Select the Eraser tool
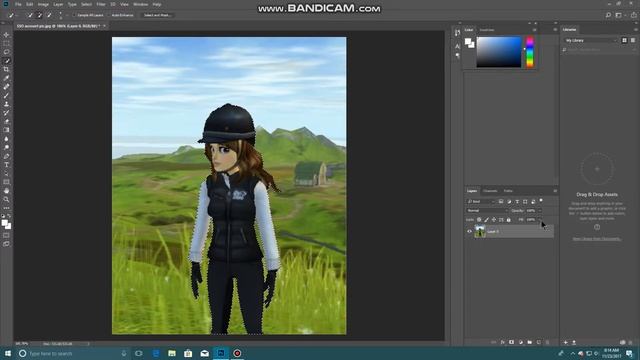This screenshot has width=640, height=360. [6, 121]
